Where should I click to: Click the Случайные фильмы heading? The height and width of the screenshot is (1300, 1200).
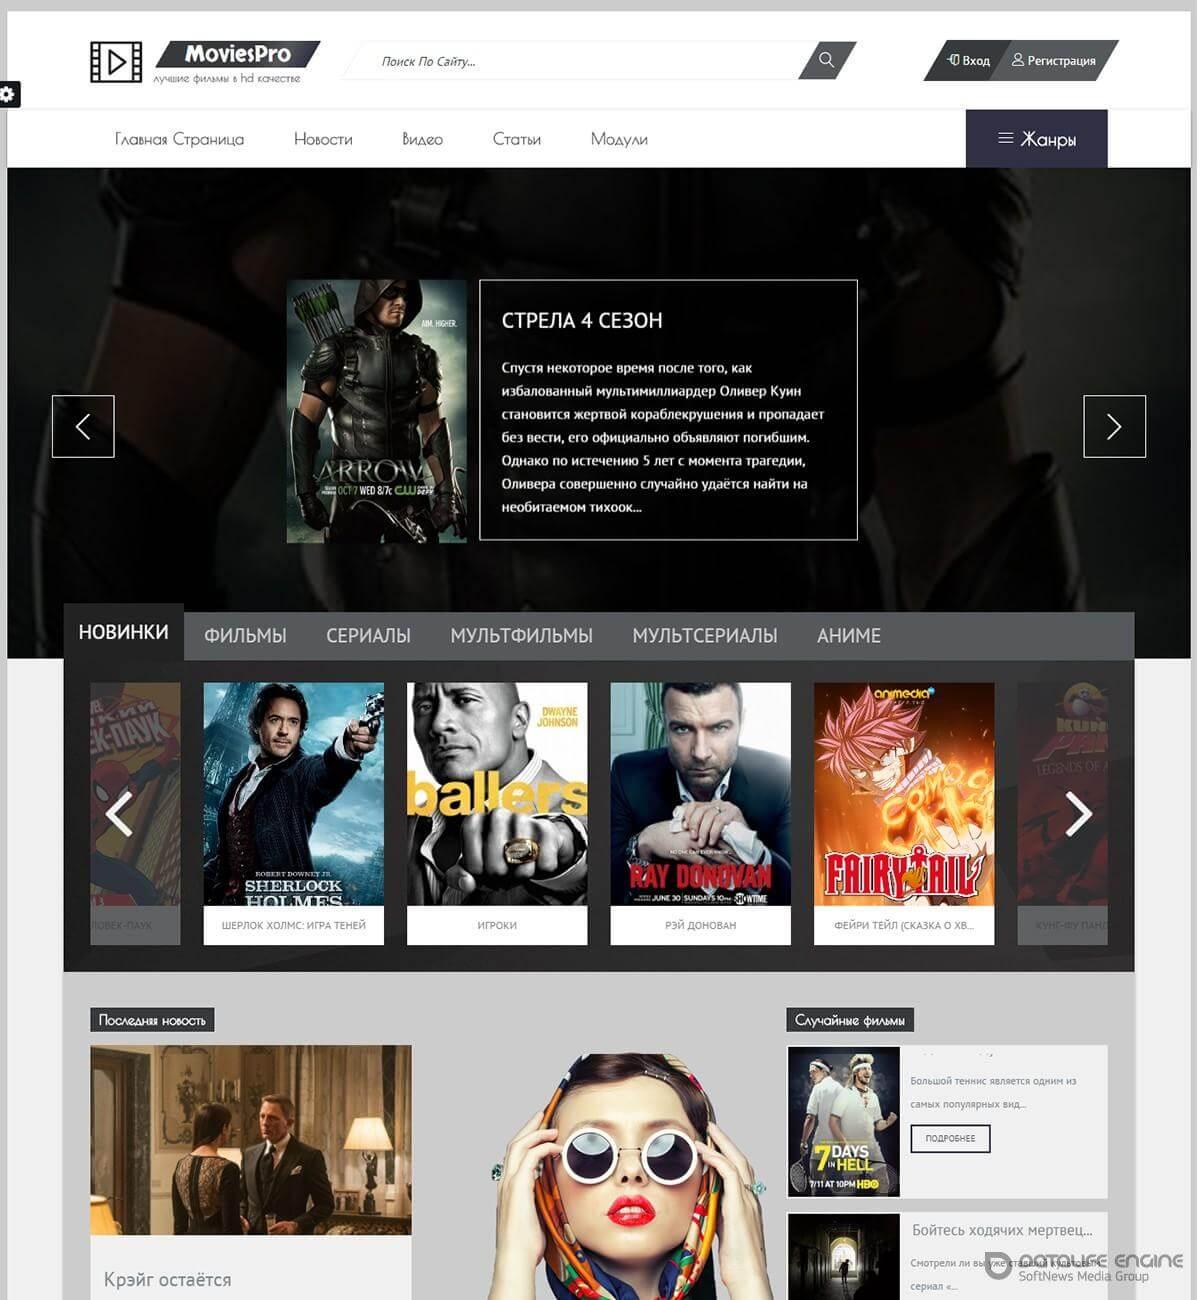point(850,1020)
